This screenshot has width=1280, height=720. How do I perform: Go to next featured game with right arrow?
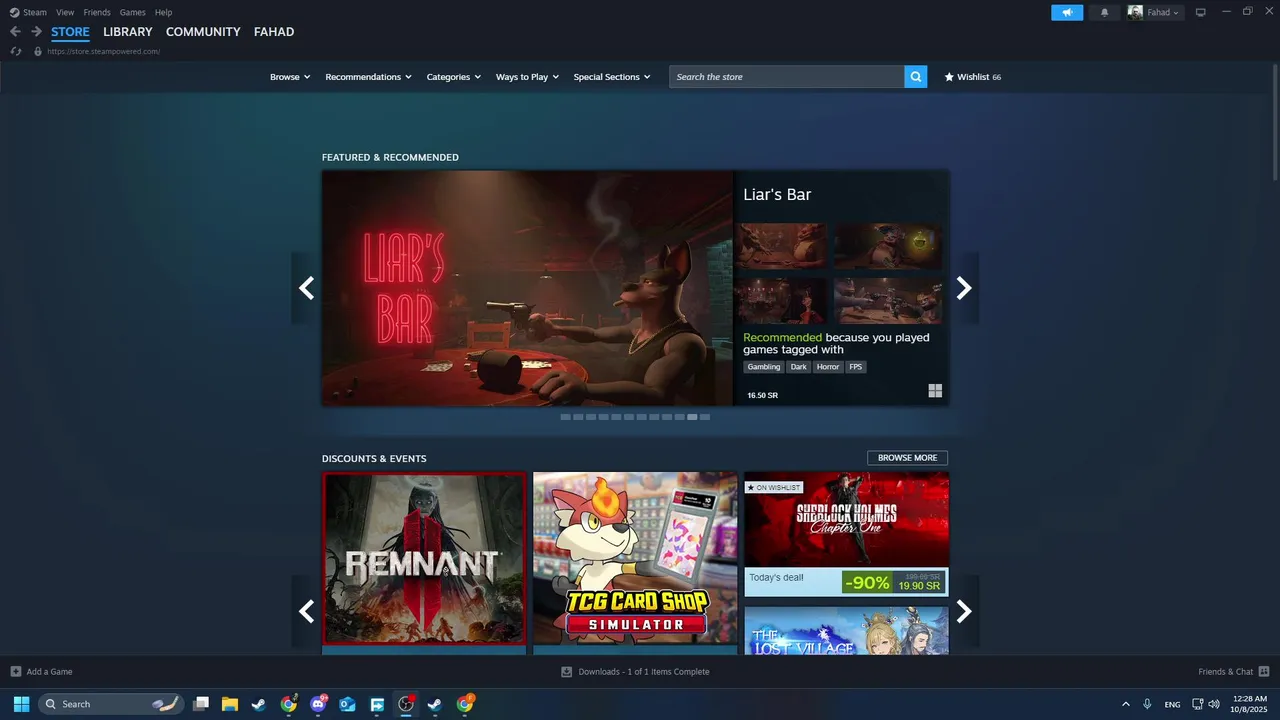click(964, 288)
